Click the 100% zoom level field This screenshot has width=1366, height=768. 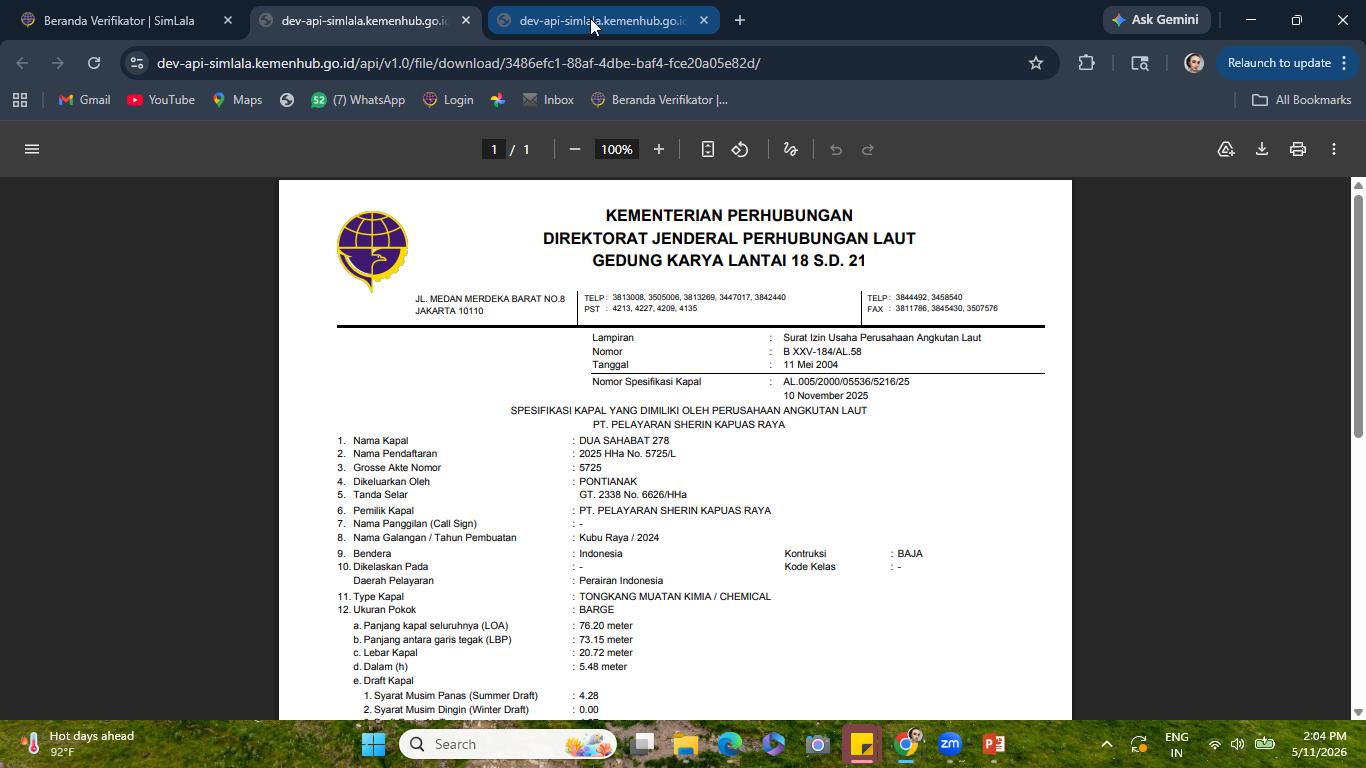click(x=617, y=149)
